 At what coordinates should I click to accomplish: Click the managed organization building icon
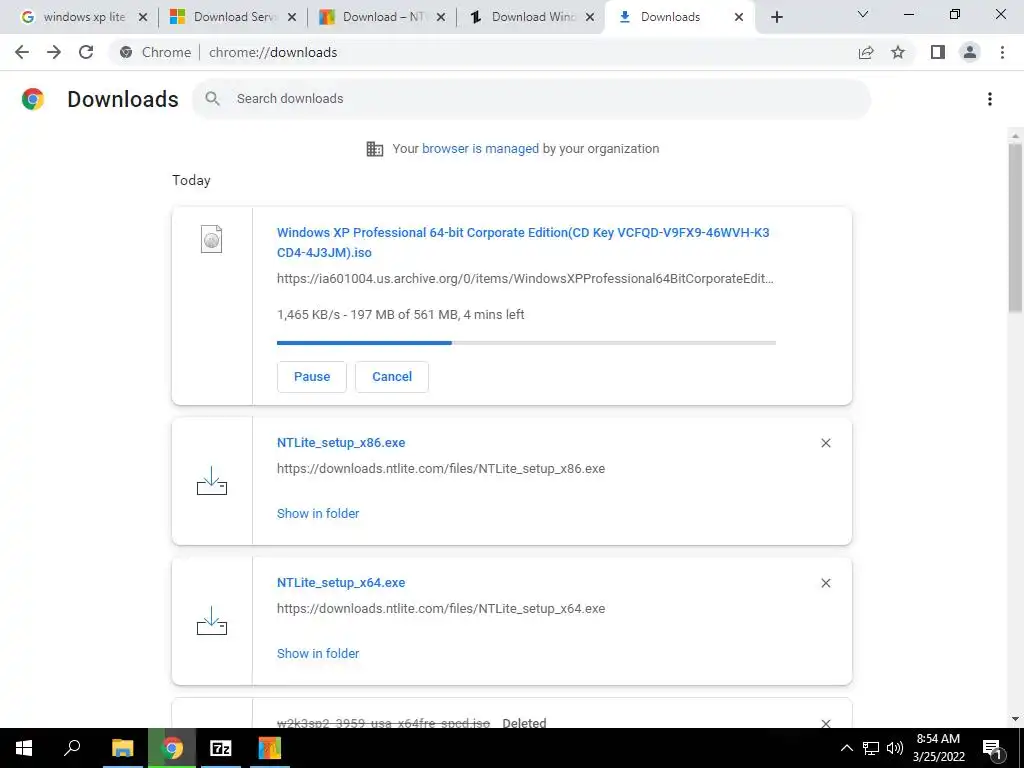[x=375, y=149]
